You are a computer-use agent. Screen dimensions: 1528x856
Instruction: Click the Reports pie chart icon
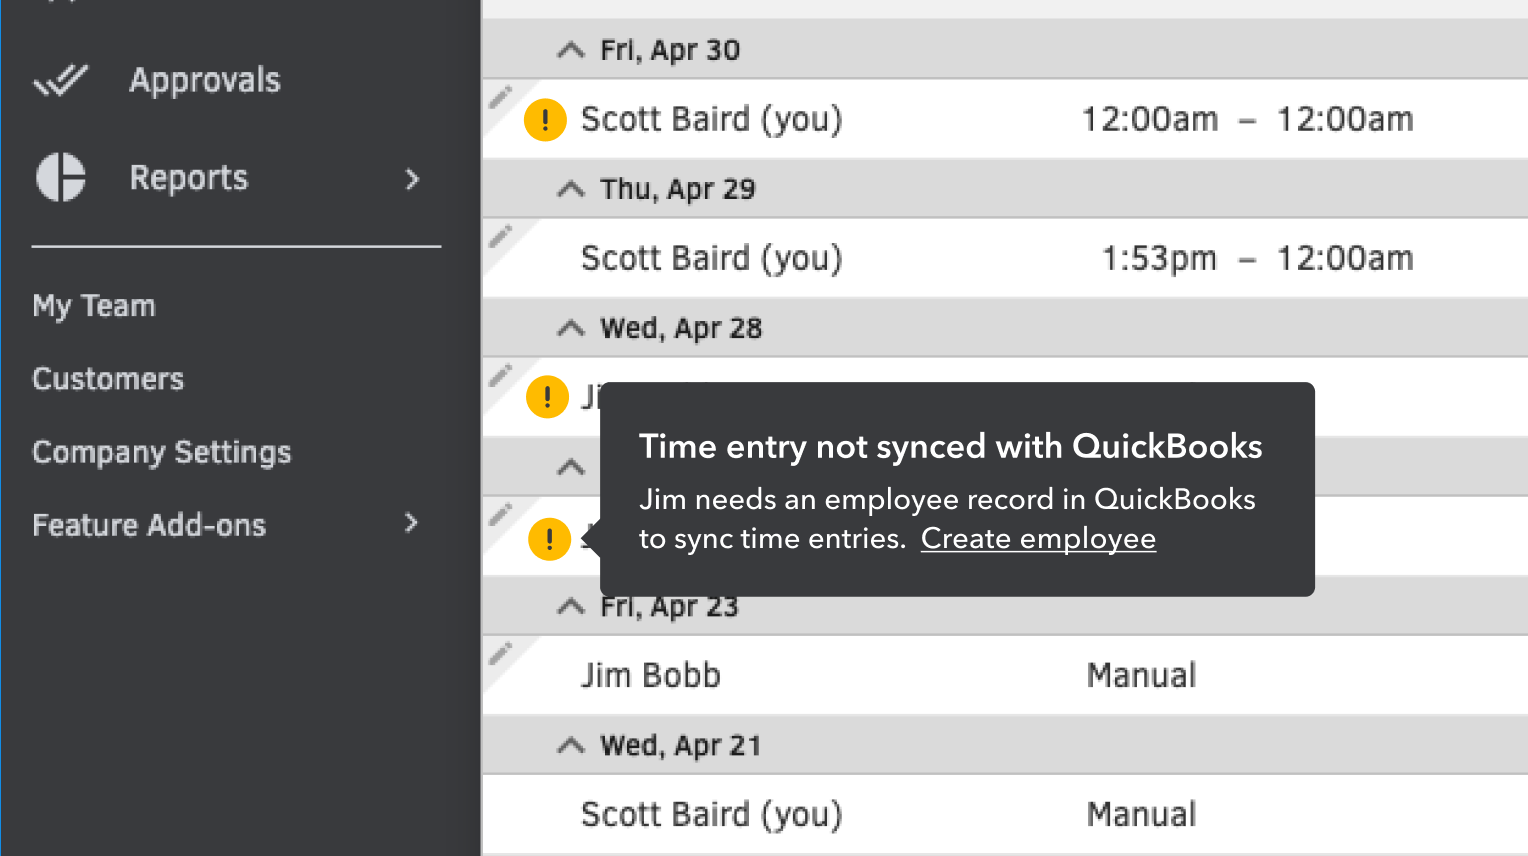(61, 178)
